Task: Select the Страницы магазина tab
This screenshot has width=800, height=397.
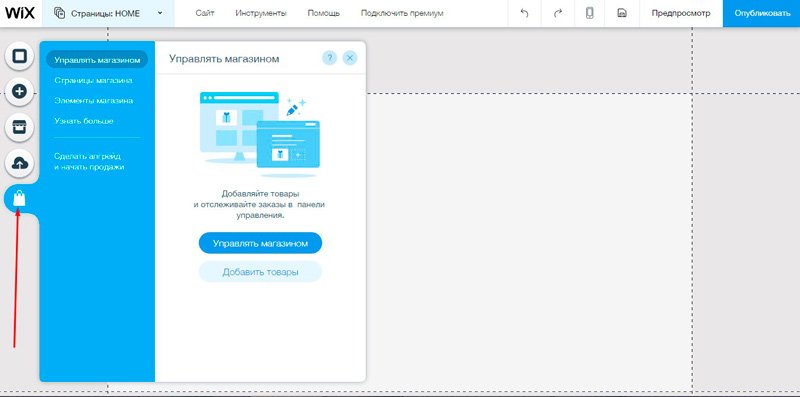Action: pos(93,81)
